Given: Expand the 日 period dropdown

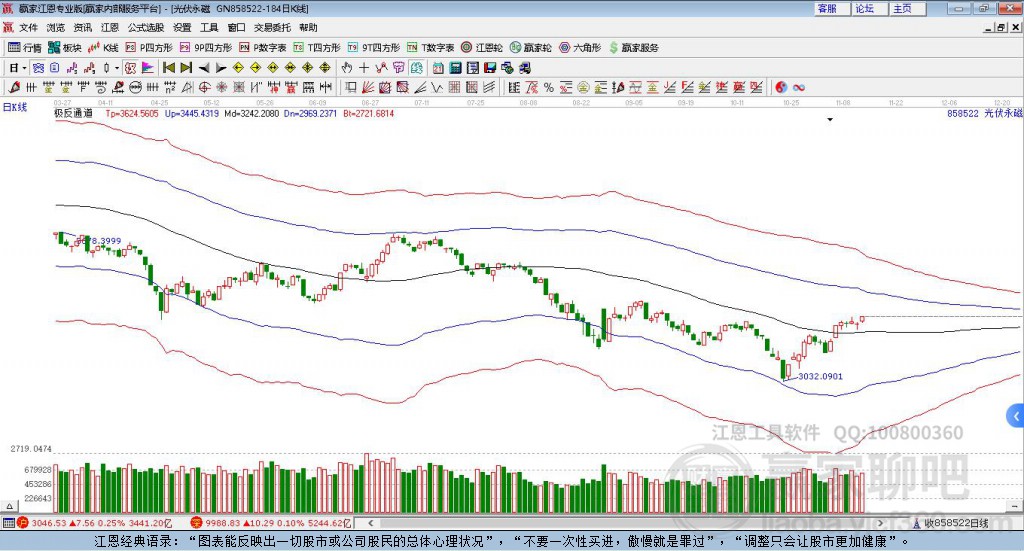Looking at the screenshot, I should [22, 67].
